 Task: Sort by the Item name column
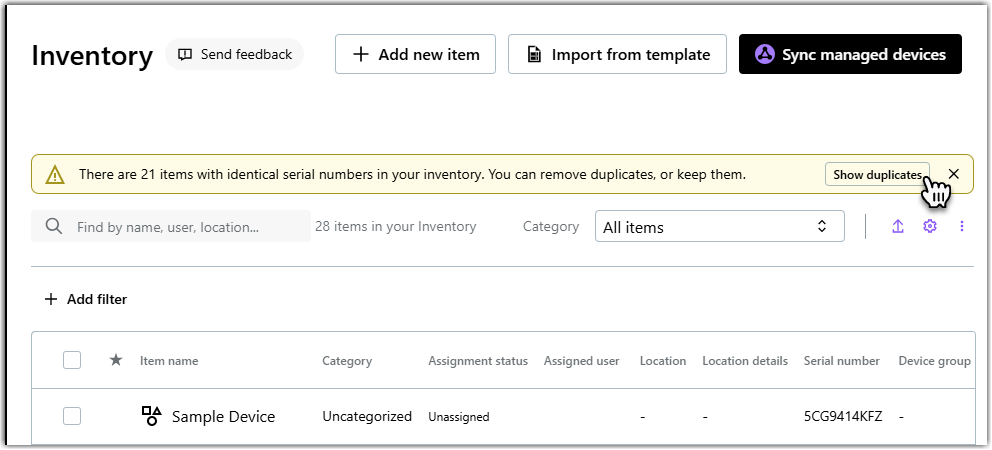169,361
